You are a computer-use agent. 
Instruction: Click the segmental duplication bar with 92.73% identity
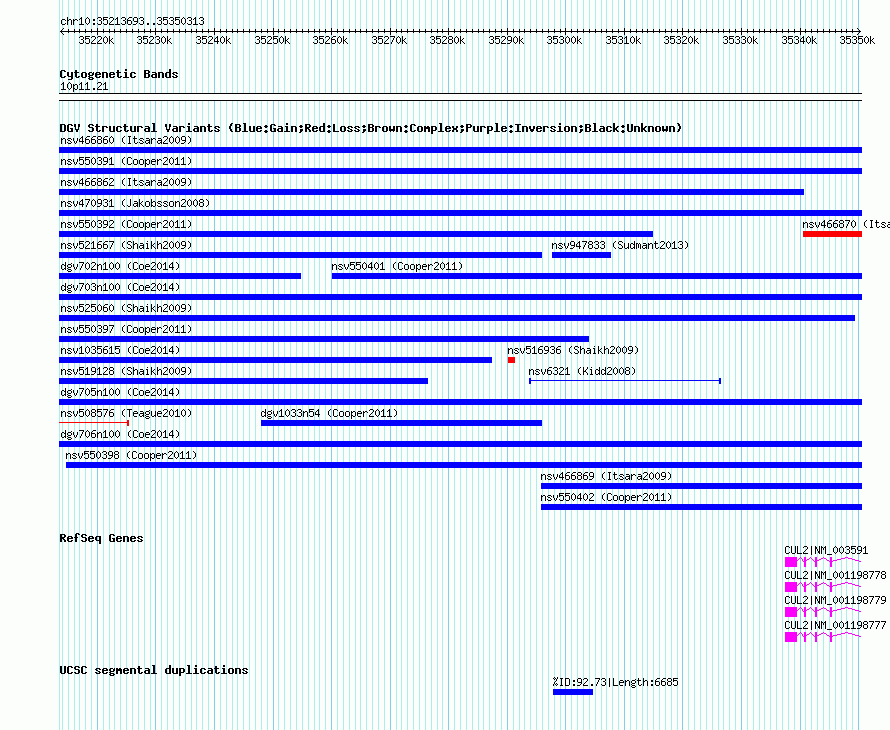(573, 692)
